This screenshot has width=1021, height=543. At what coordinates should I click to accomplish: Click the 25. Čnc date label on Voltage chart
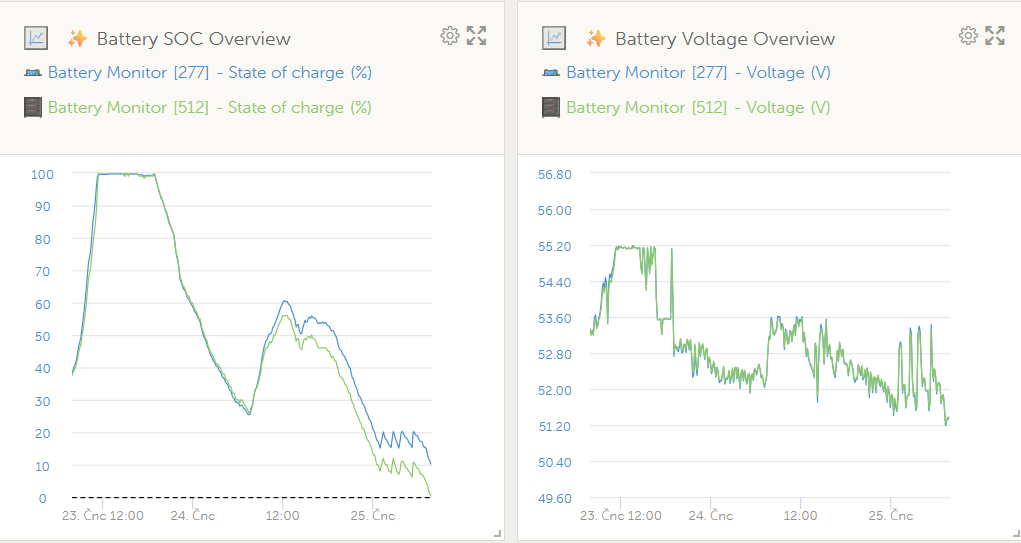tap(889, 516)
